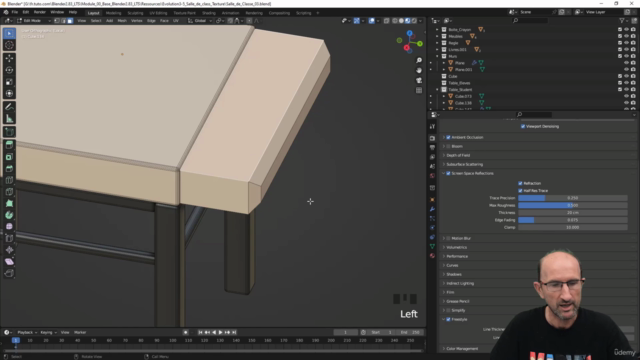Select the Edge Slide tool
The image size is (640, 360).
(x=9, y=238)
